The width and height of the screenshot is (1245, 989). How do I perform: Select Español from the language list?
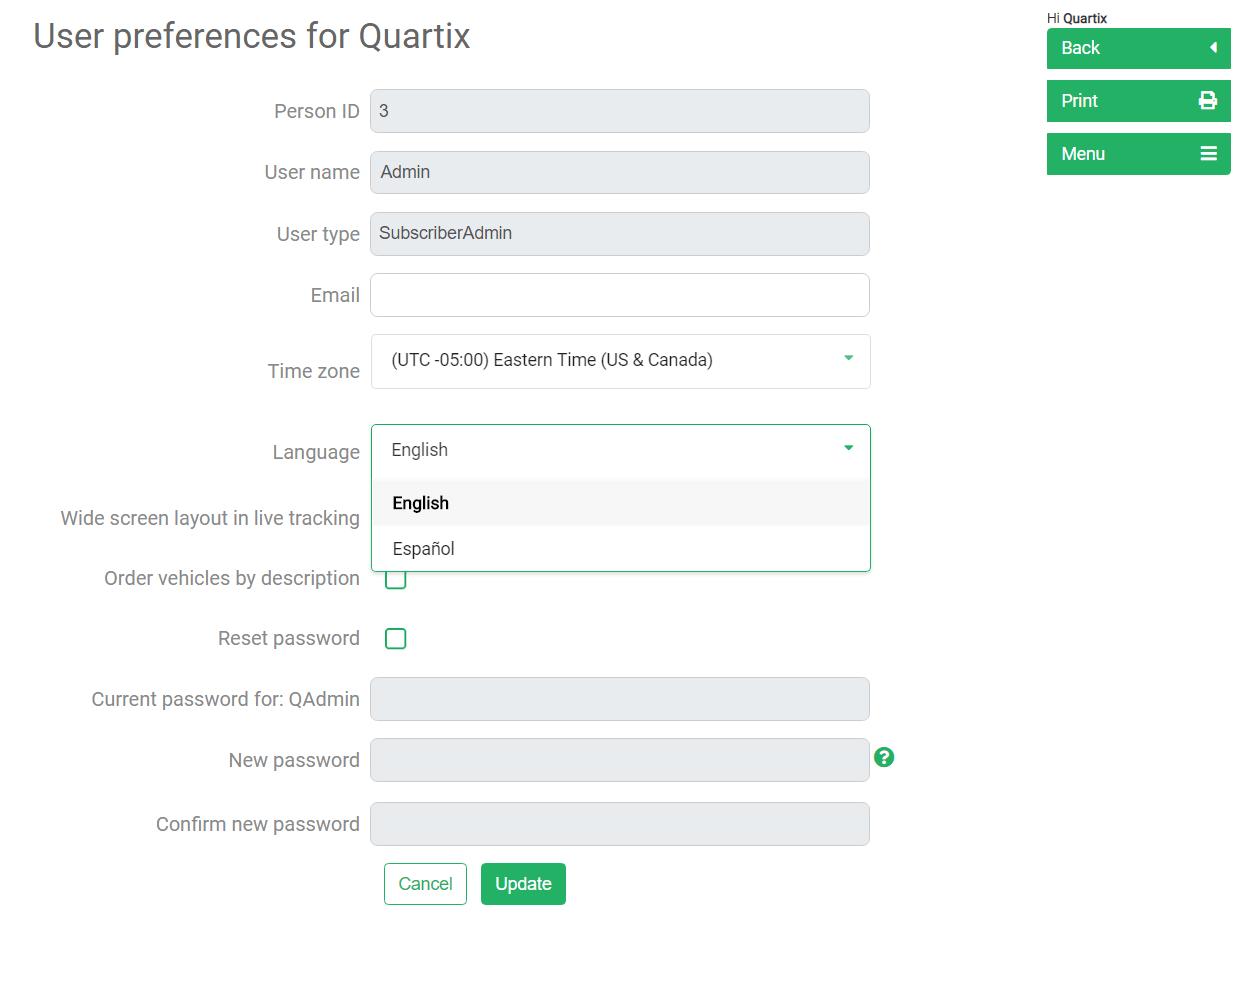620,549
